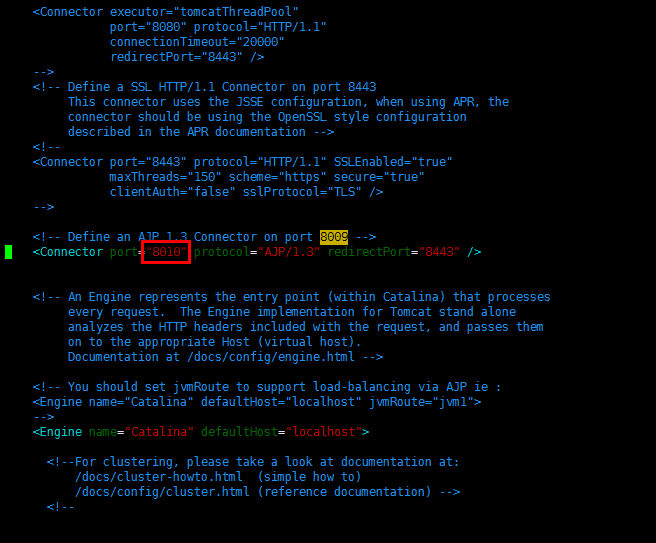
Task: Click SSLEnabled="true" in the SSL connector
Action: pos(393,162)
